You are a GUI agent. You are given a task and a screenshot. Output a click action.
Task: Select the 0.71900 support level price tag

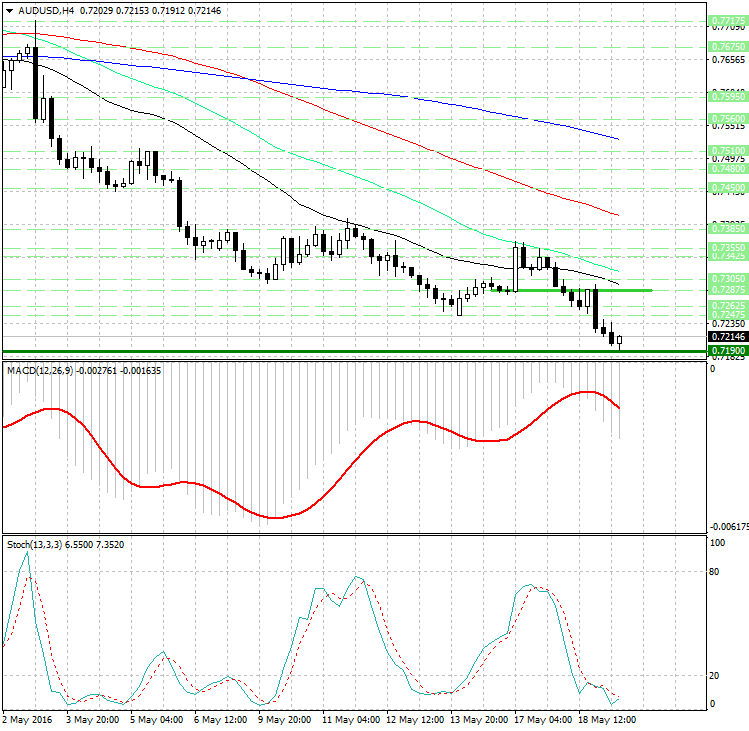click(728, 351)
